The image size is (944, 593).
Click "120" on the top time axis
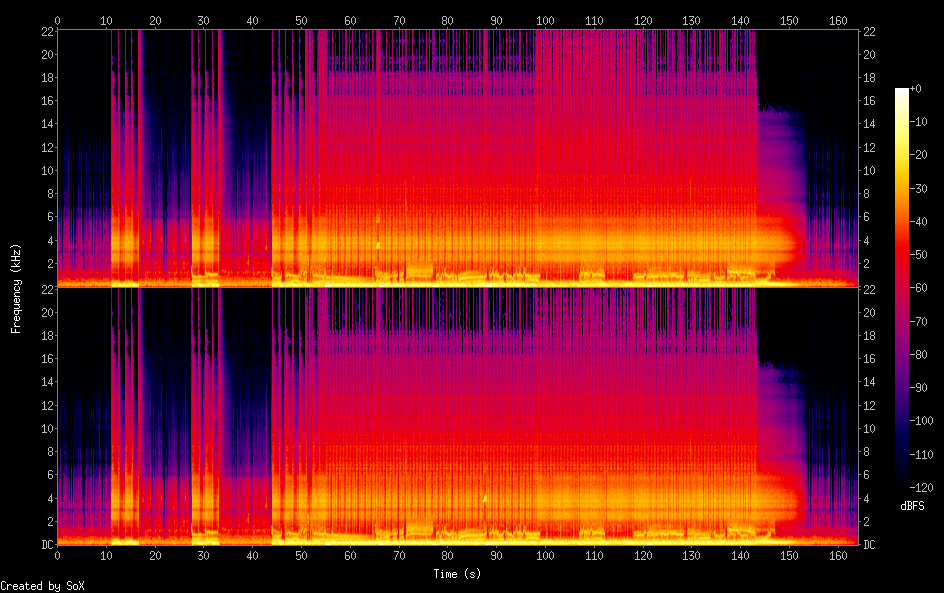pos(643,20)
